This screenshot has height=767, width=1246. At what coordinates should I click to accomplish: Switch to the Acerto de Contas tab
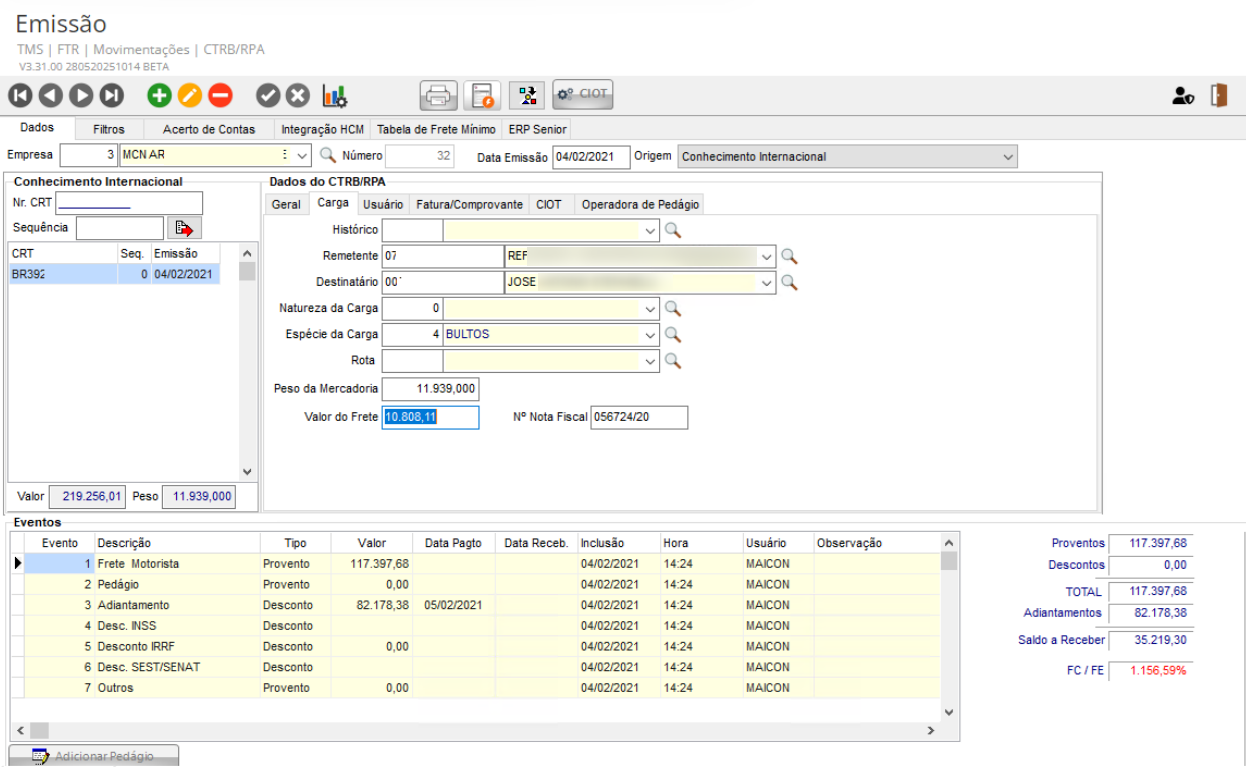point(209,129)
